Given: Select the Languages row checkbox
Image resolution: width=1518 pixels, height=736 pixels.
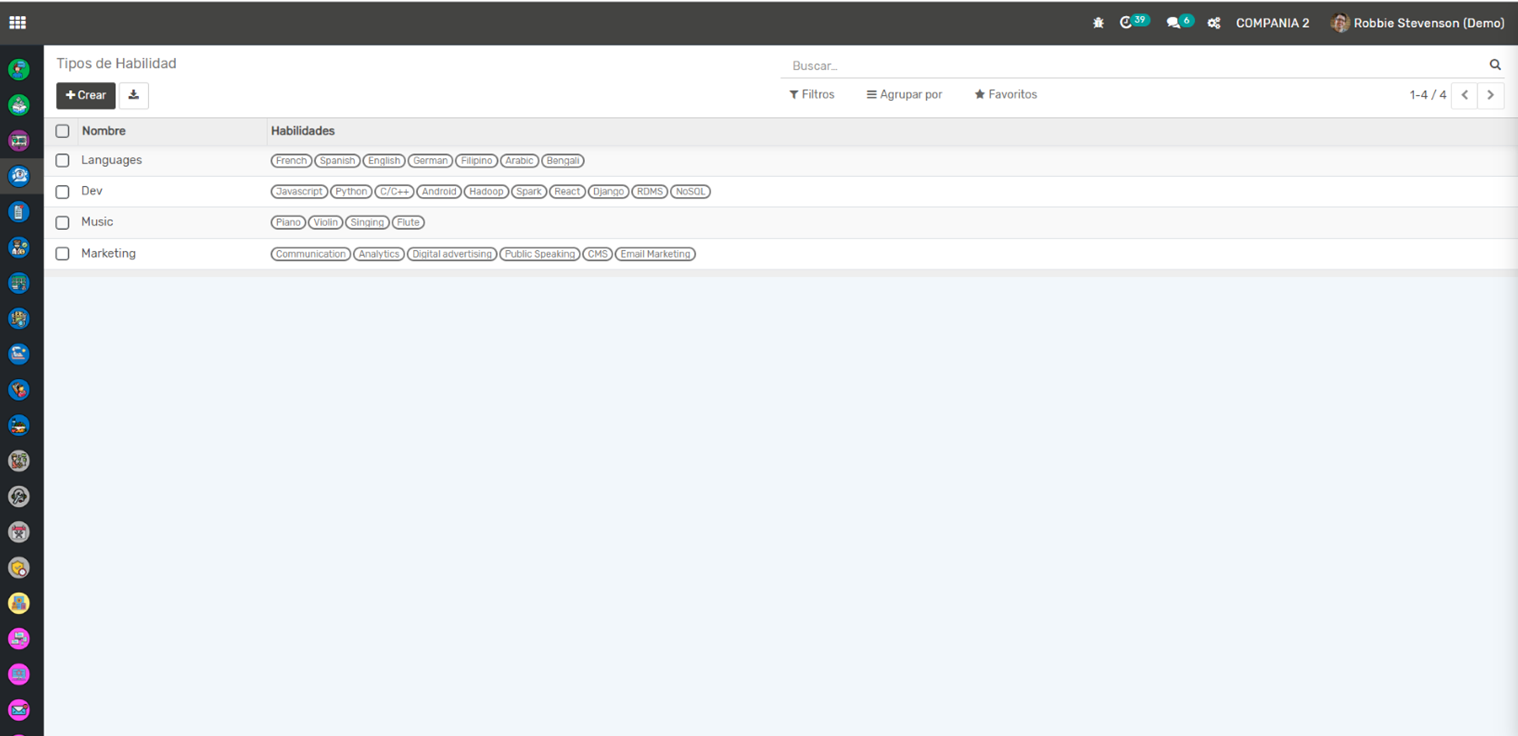Looking at the screenshot, I should [62, 161].
